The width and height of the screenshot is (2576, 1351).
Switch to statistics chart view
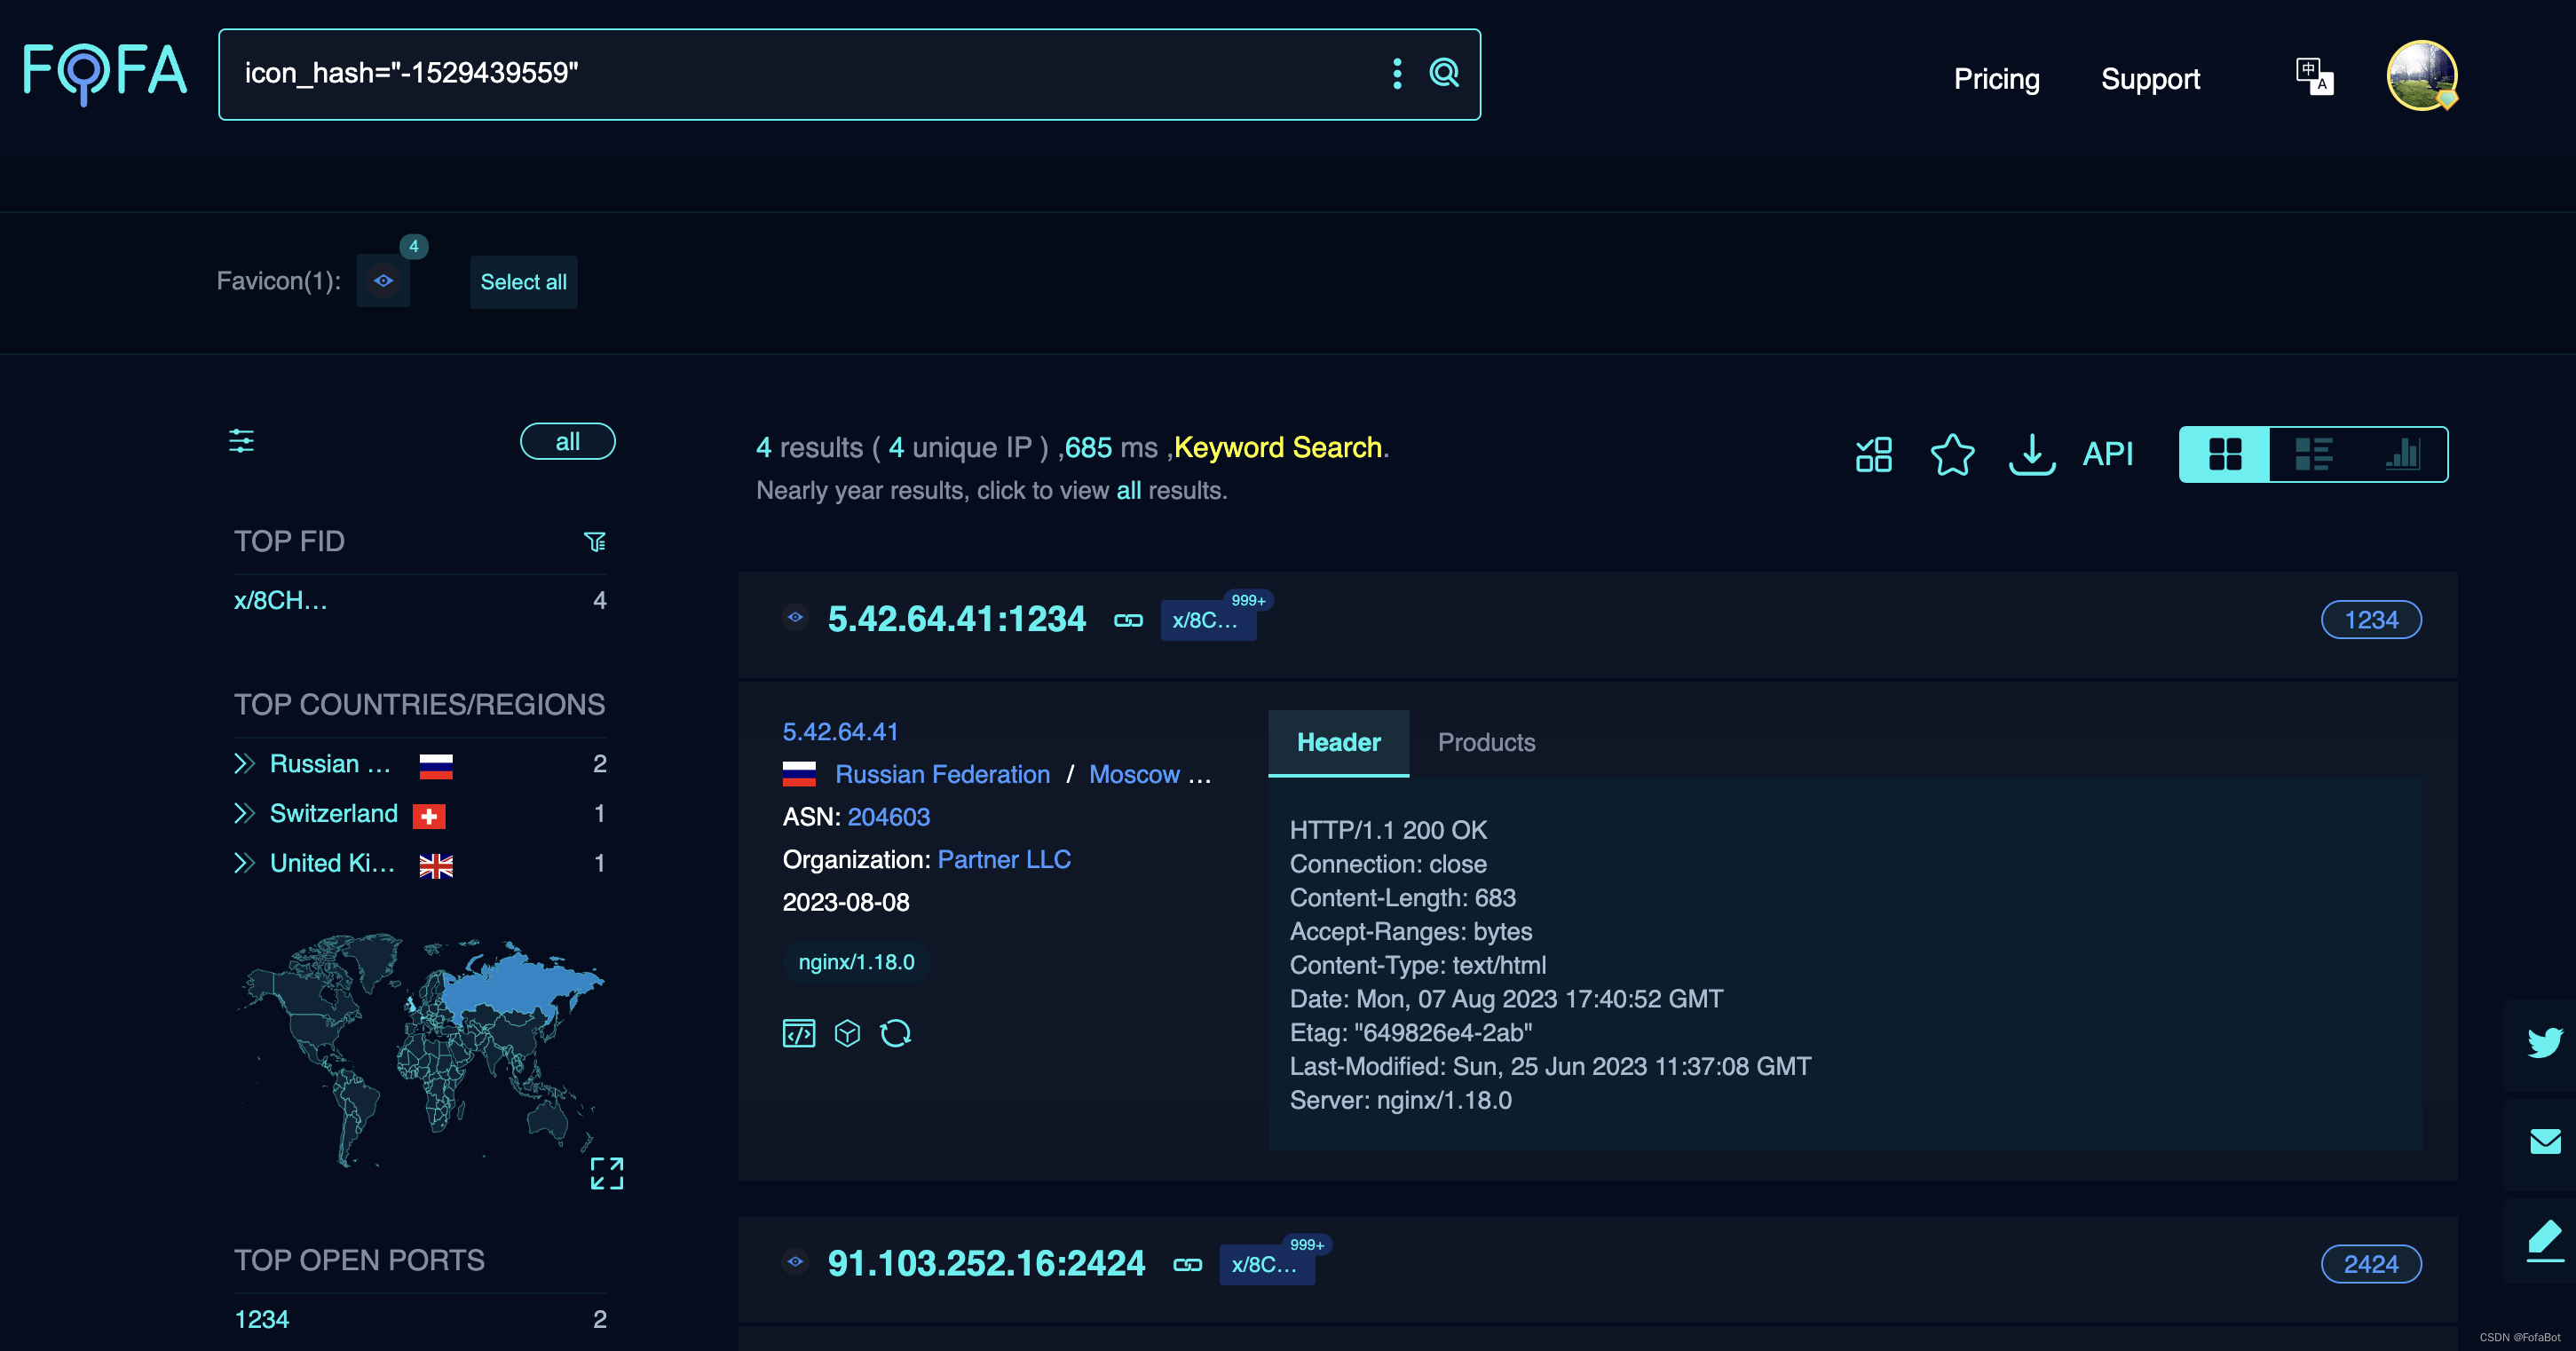pos(2402,454)
